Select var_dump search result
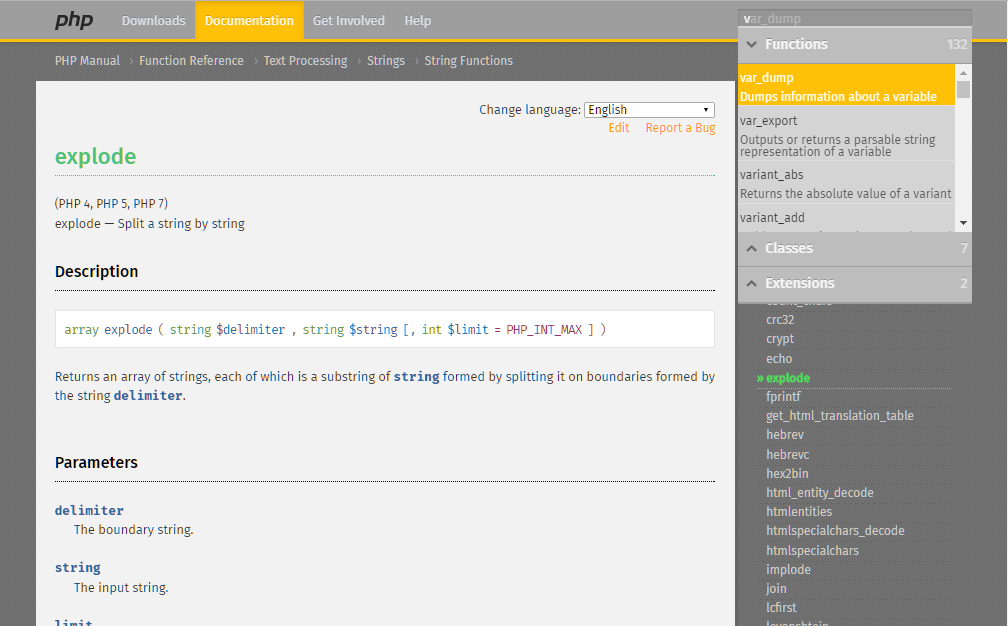 coord(847,85)
